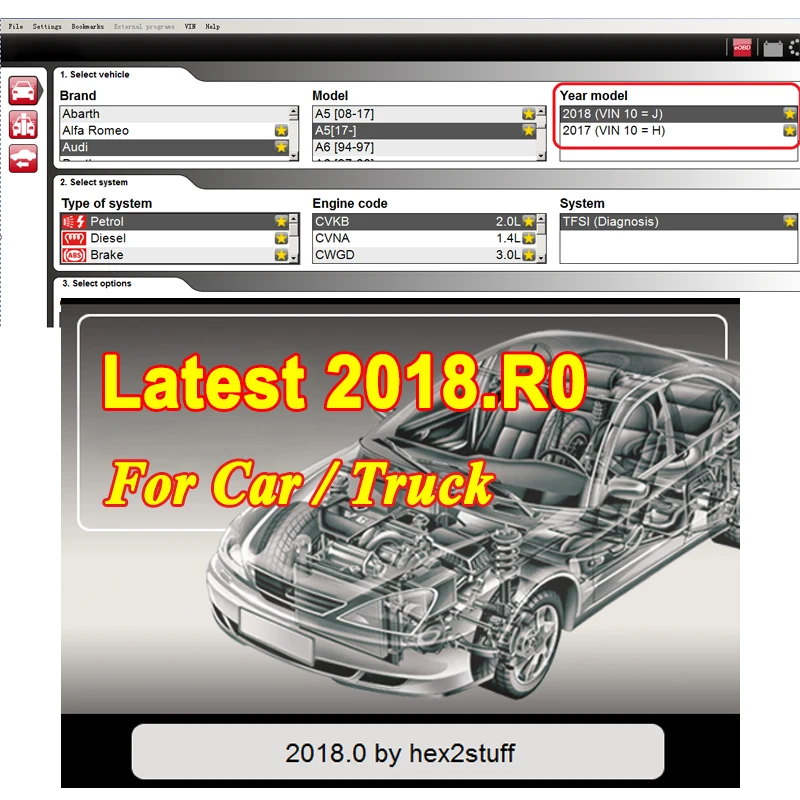Select model A5 [08-17]
Image resolution: width=800 pixels, height=800 pixels.
[424, 114]
